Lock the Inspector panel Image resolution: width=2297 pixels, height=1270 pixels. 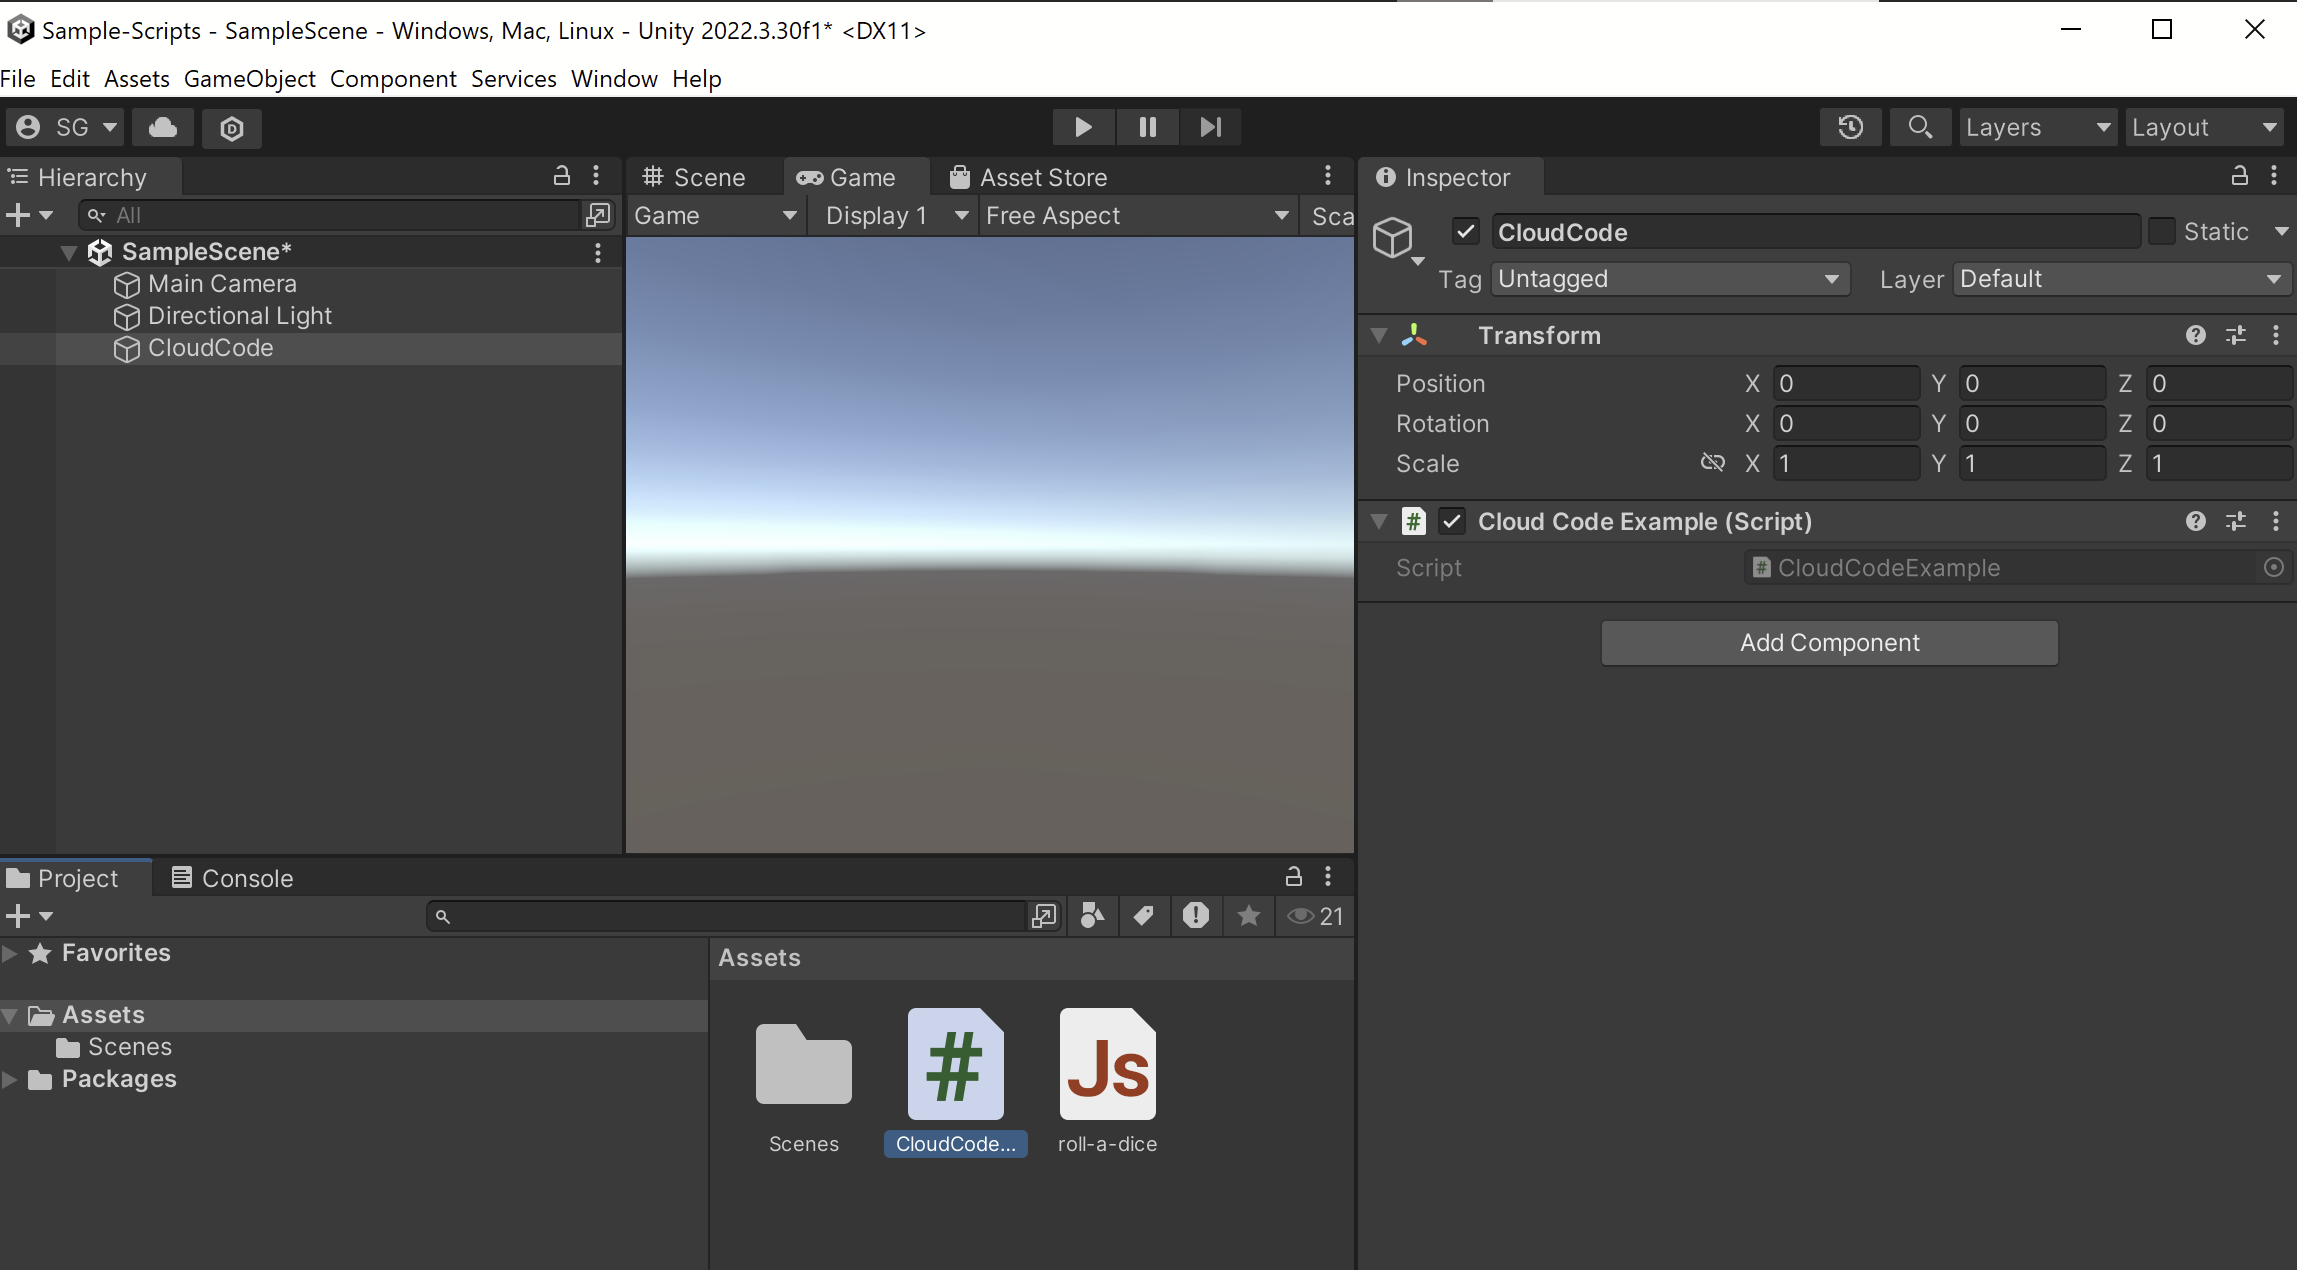pos(2239,176)
